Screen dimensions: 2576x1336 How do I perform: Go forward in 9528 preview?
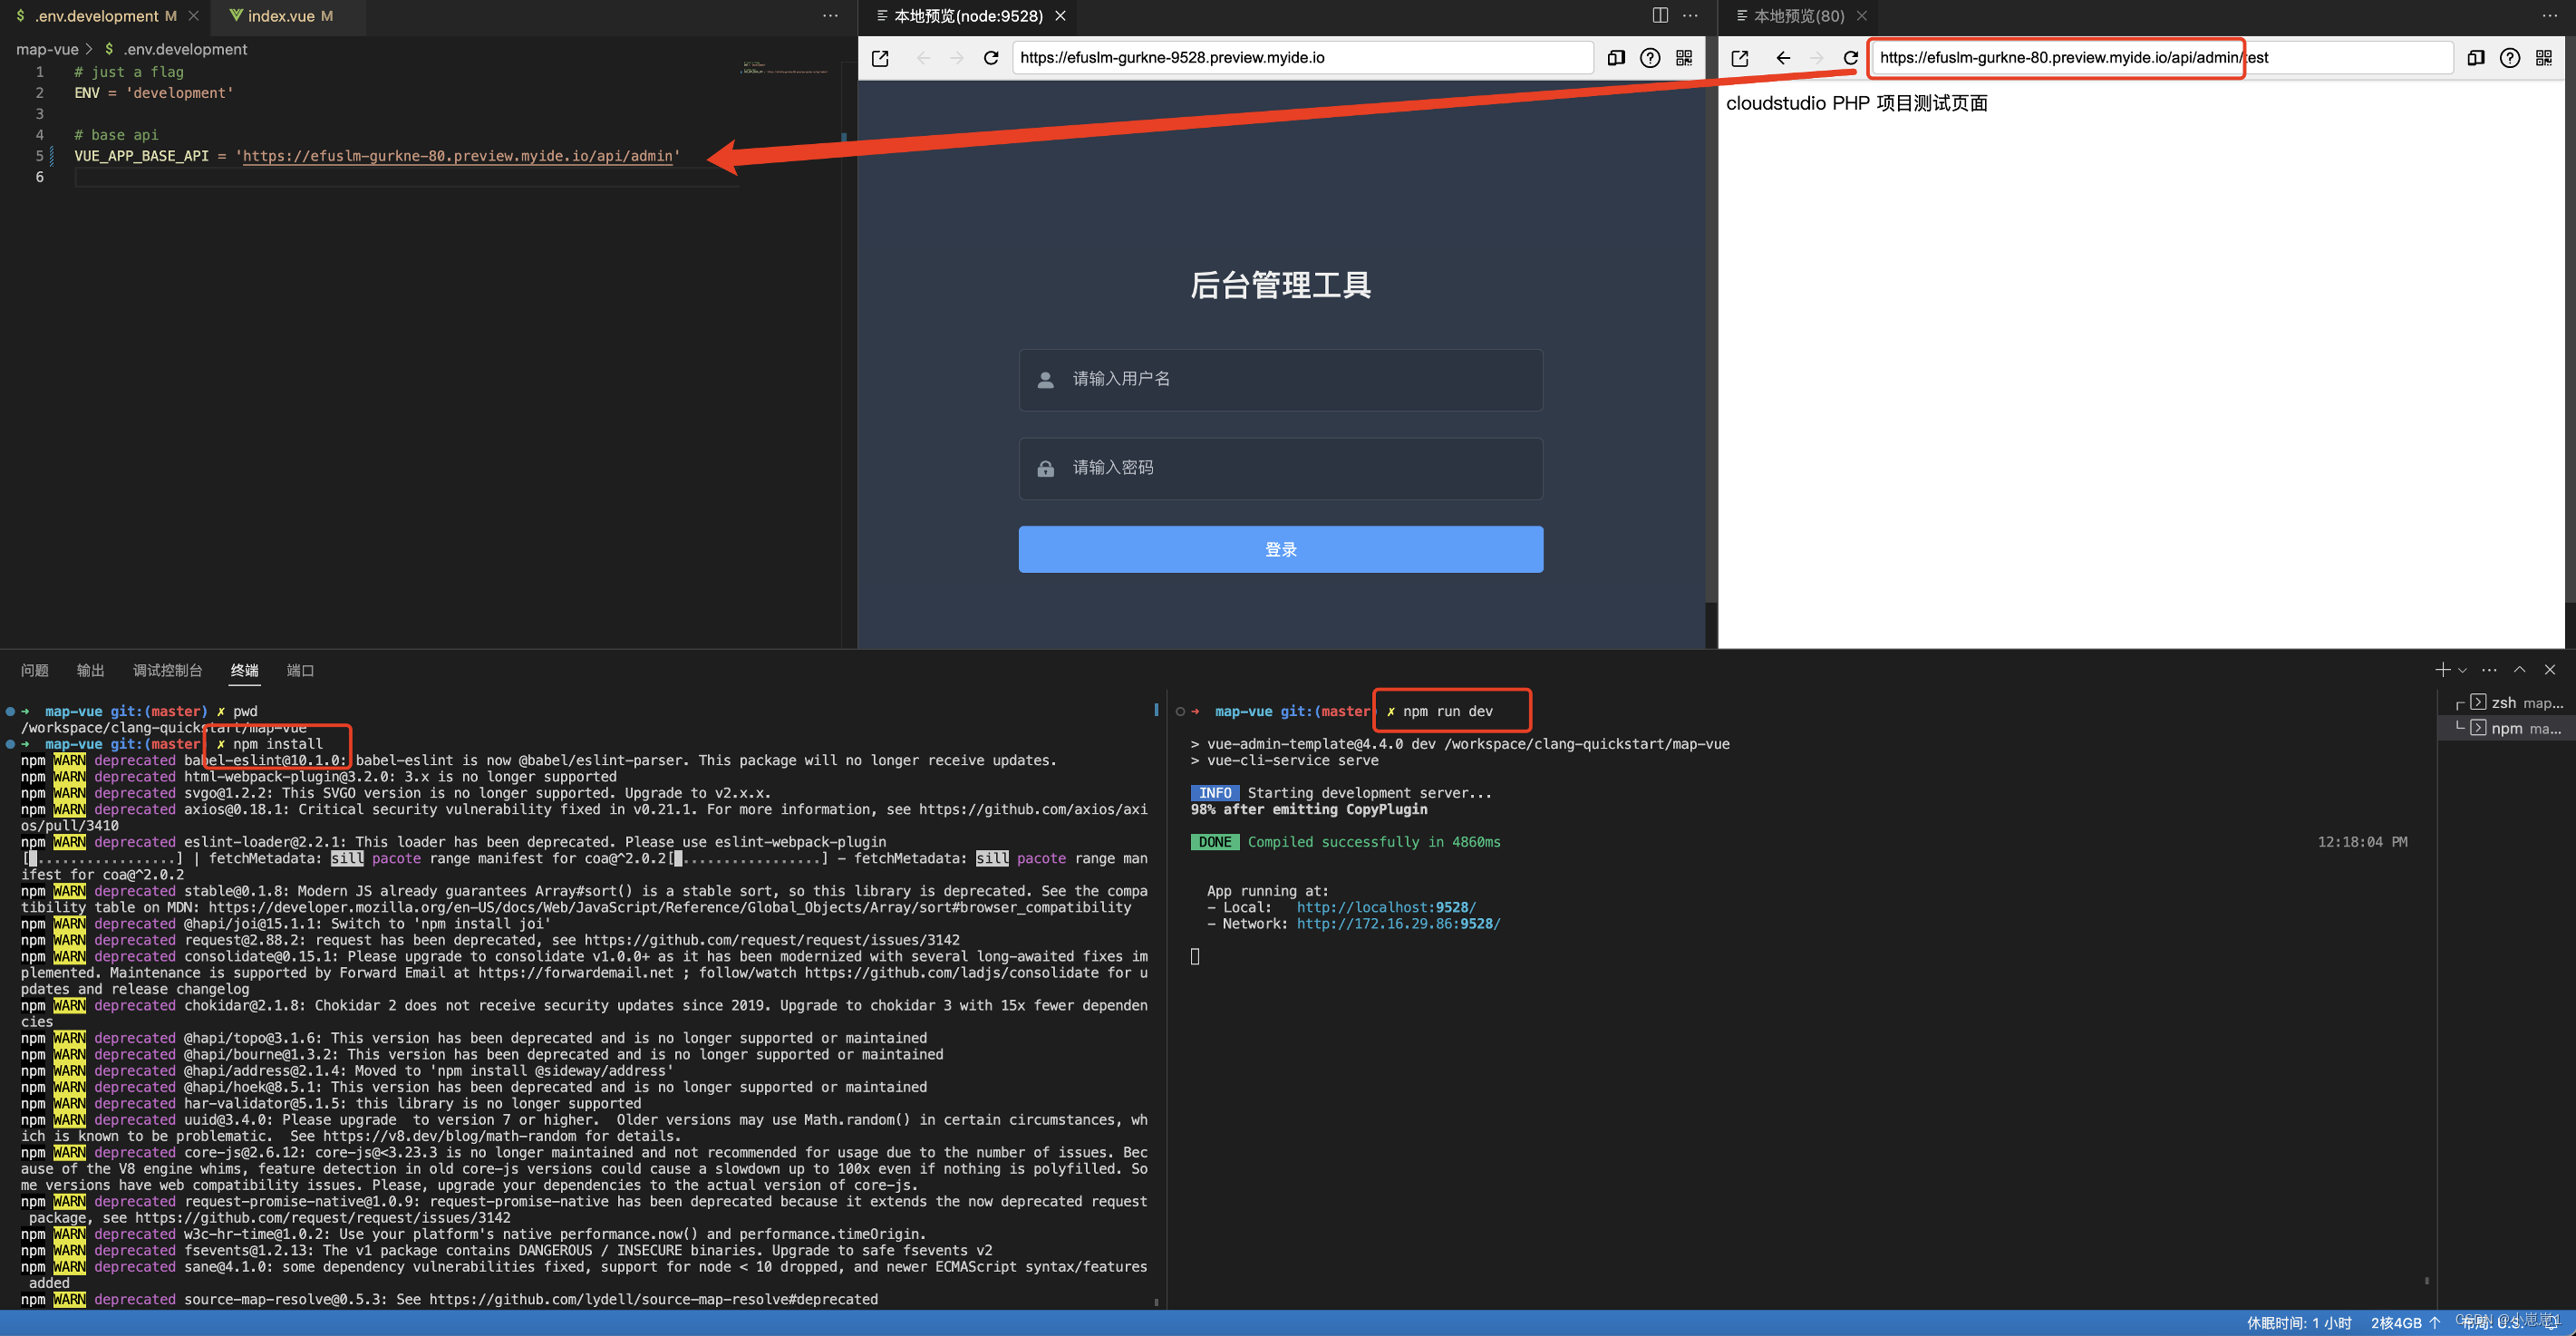click(957, 58)
